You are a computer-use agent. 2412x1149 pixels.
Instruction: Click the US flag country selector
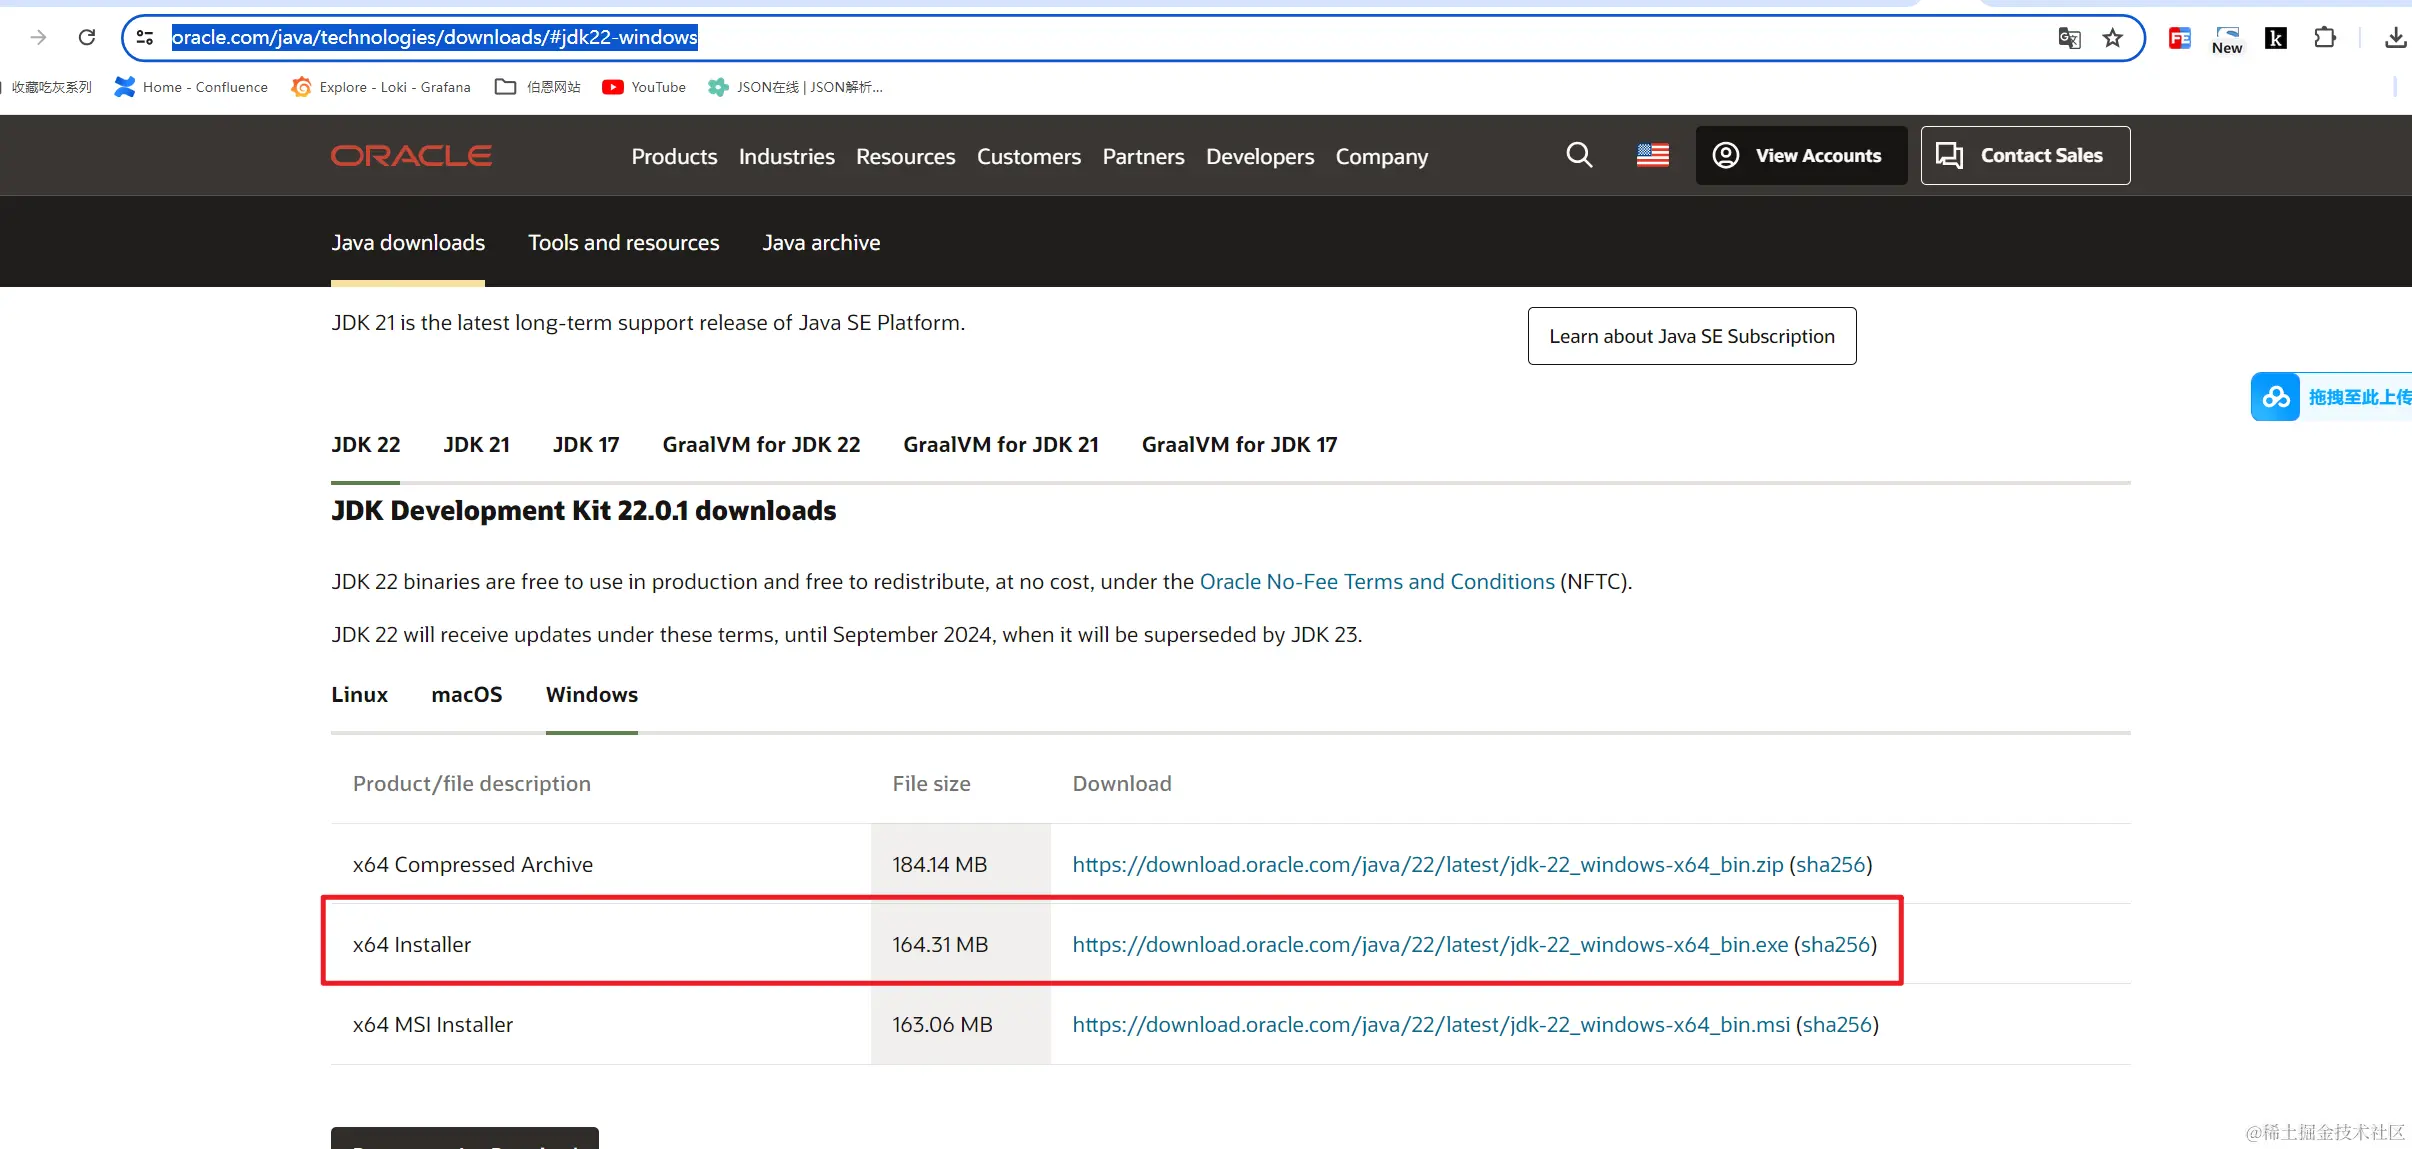[x=1652, y=155]
